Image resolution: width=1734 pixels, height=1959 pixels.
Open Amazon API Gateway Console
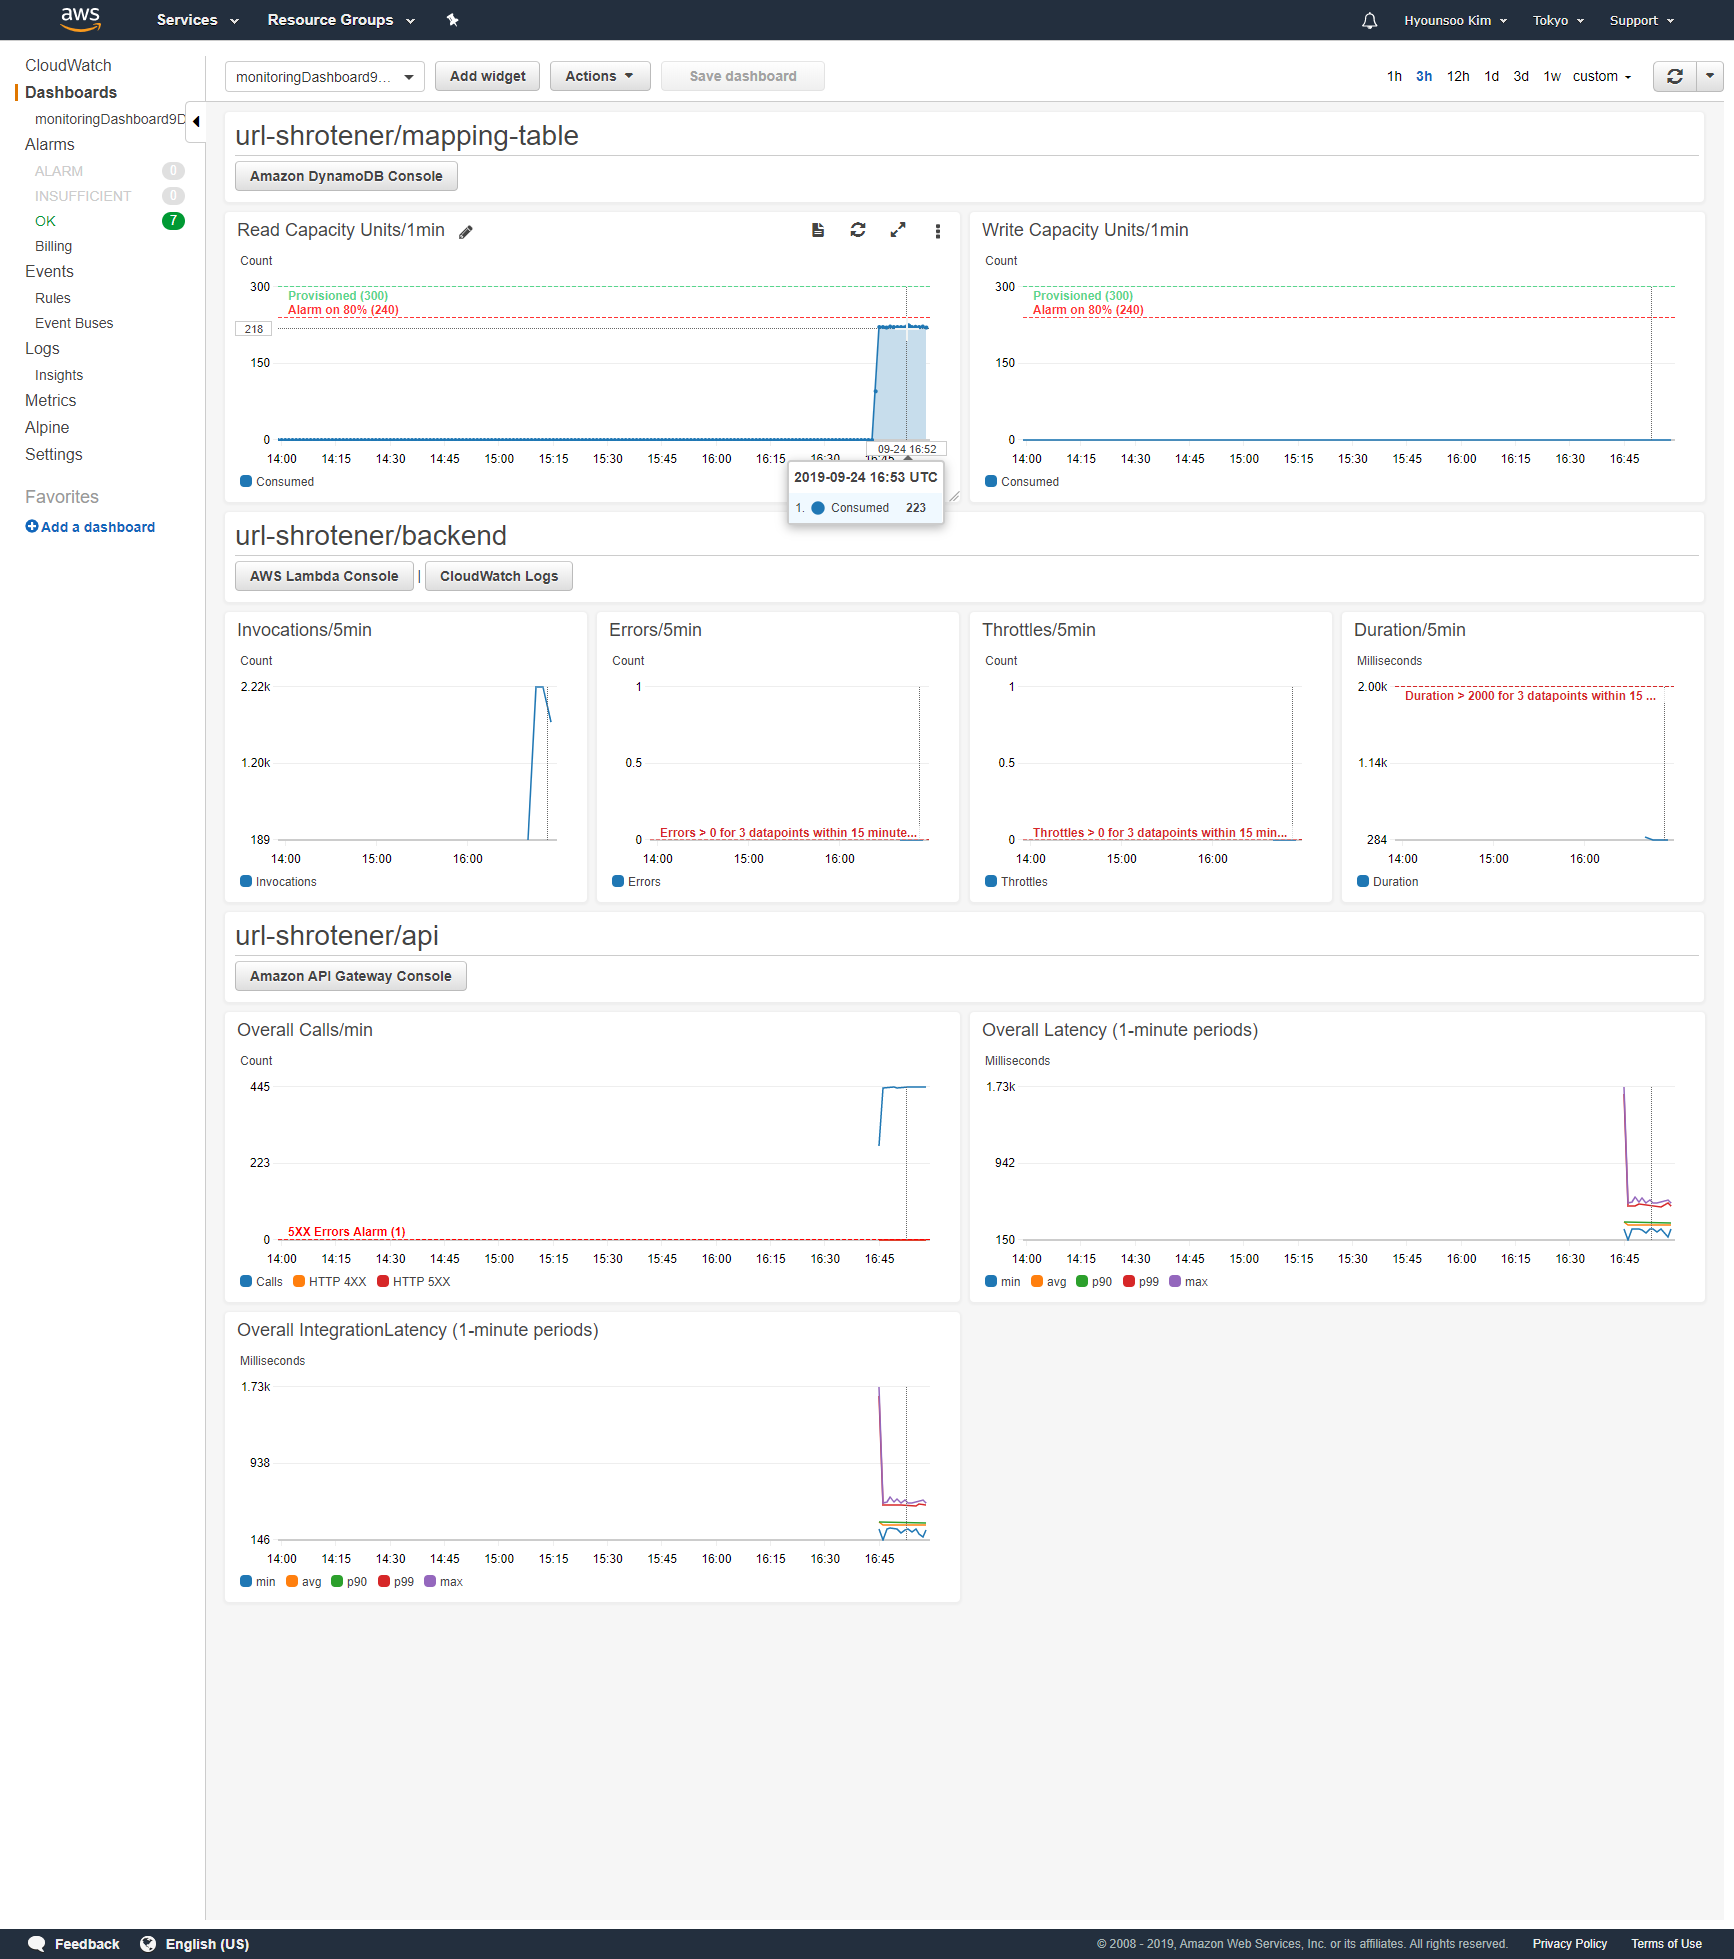(351, 976)
